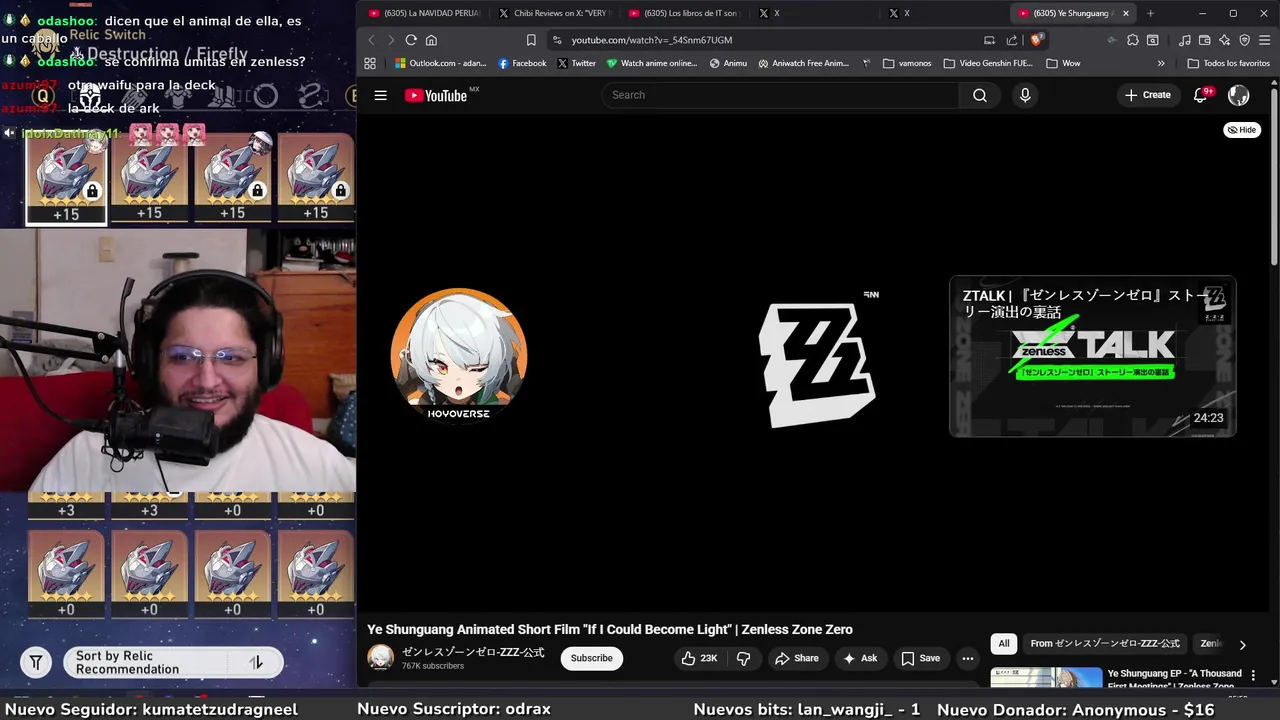This screenshot has width=1280, height=720.
Task: Save the video to a playlist
Action: 920,658
